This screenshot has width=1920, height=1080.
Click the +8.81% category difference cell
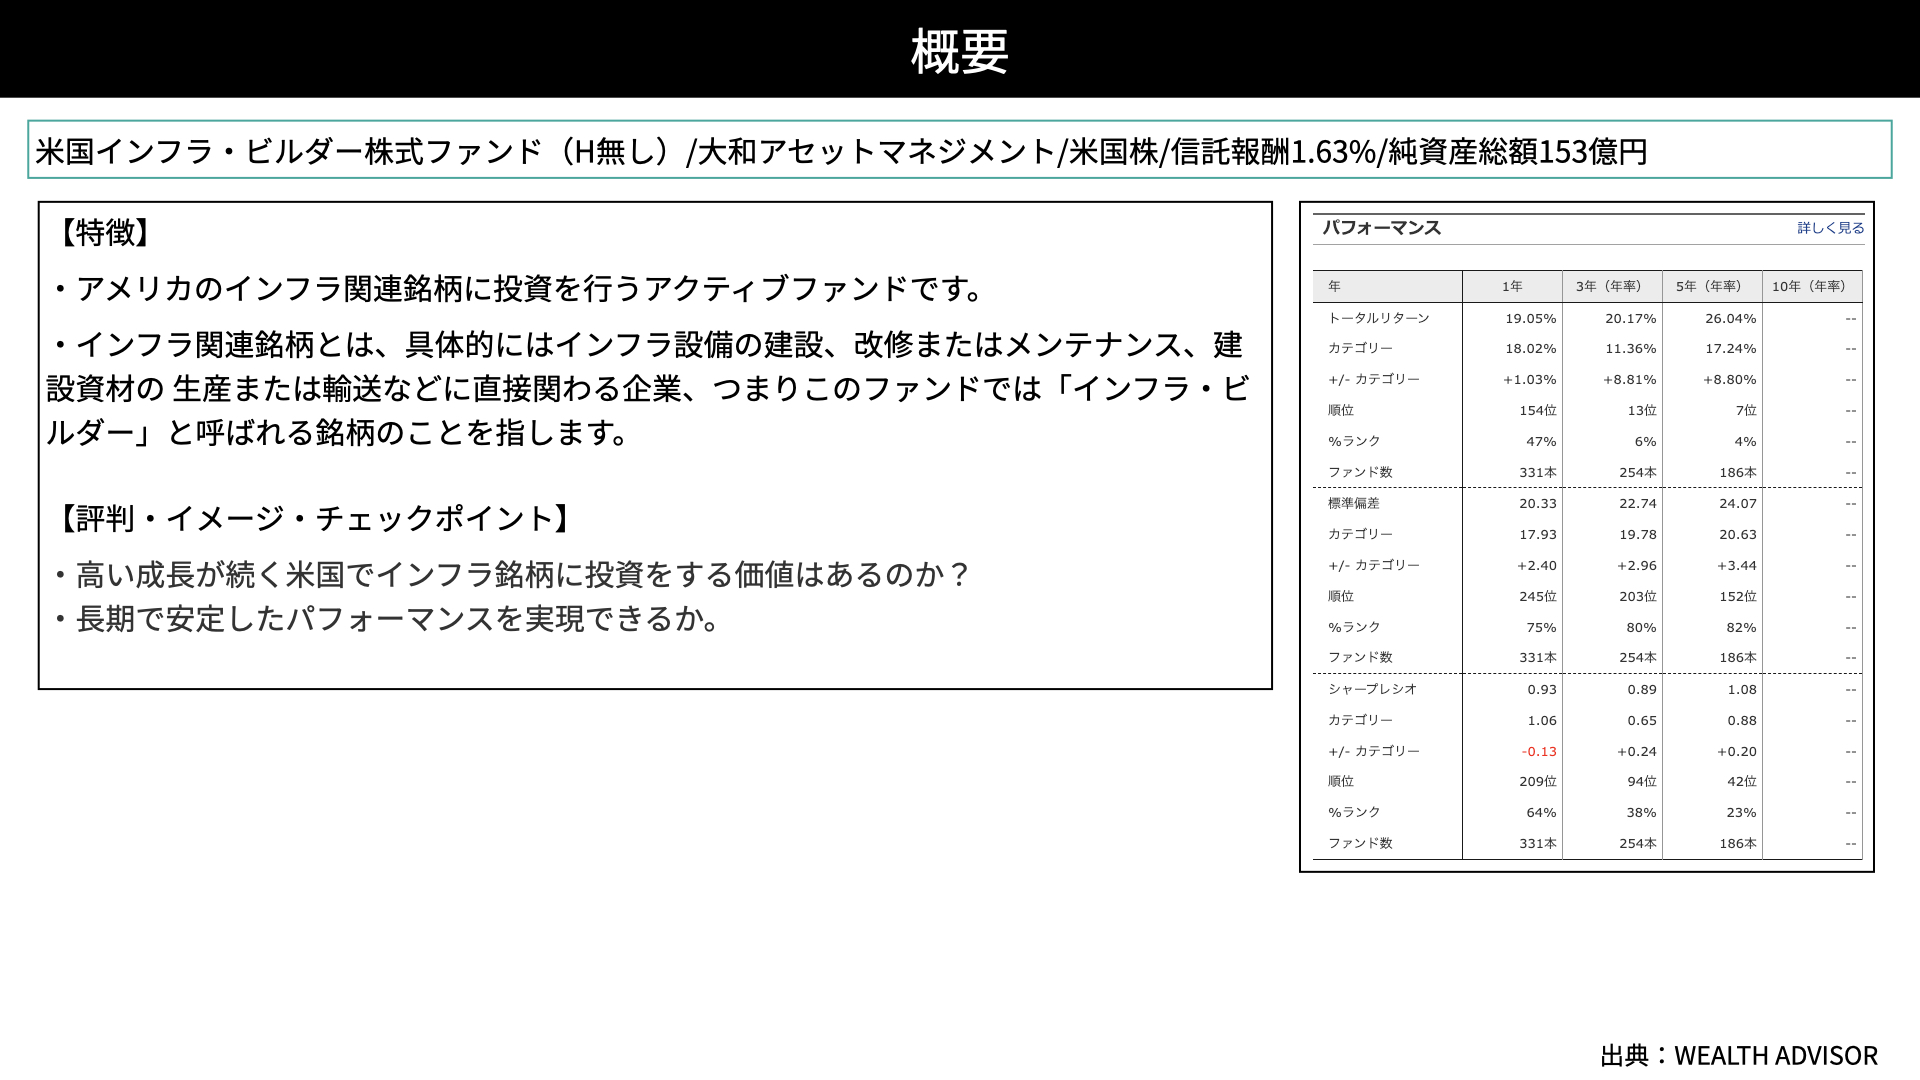pos(1629,380)
